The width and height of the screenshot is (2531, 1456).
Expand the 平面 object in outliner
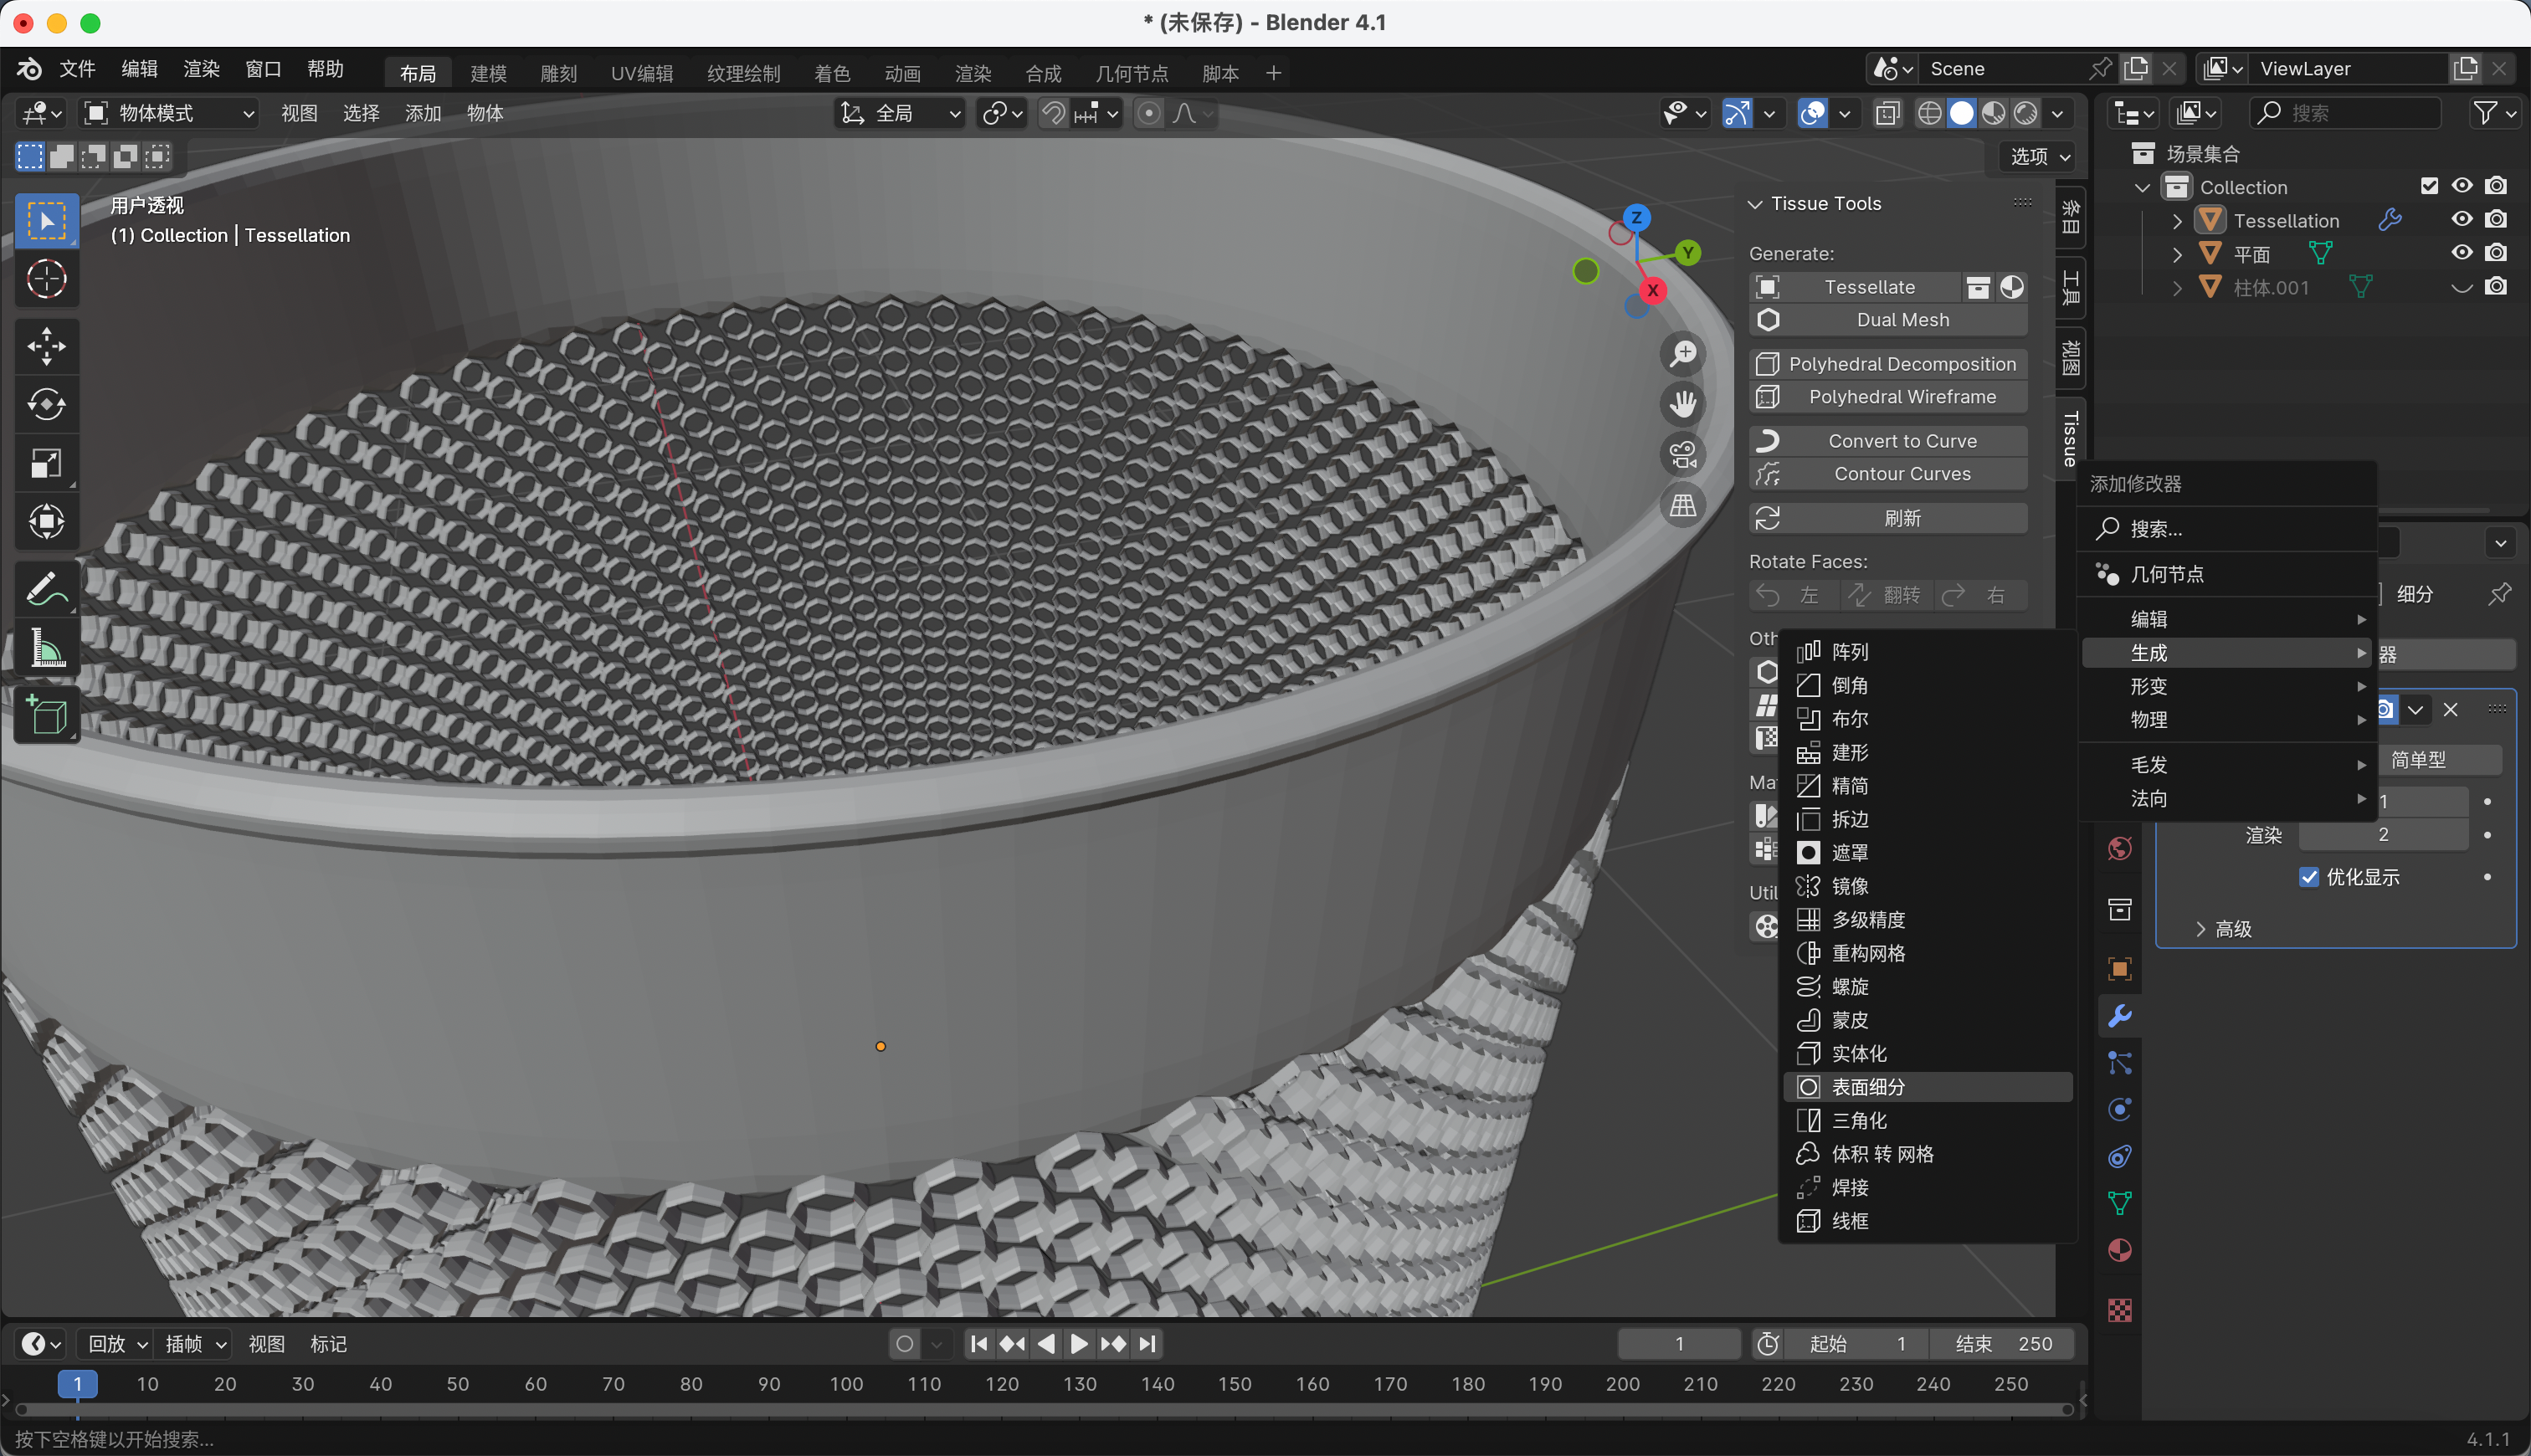pos(2177,254)
